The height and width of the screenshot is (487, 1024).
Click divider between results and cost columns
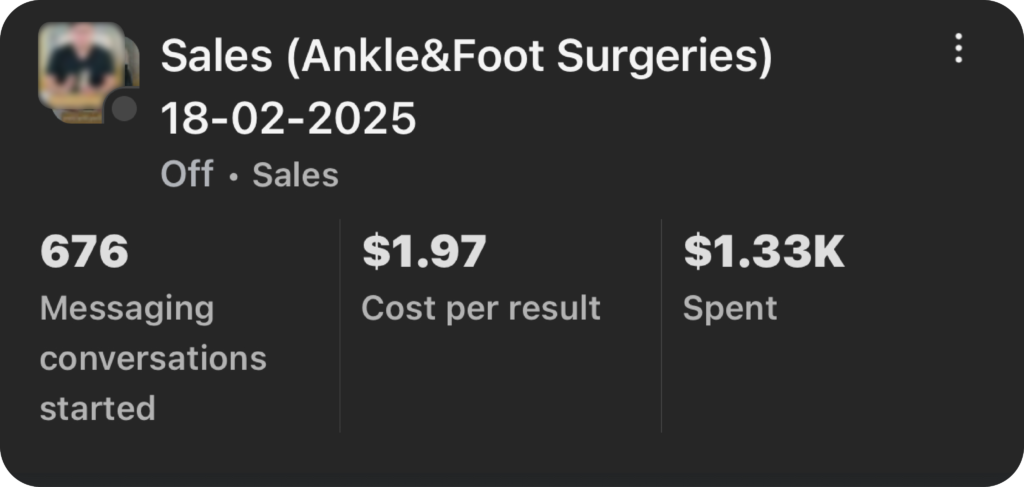340,326
